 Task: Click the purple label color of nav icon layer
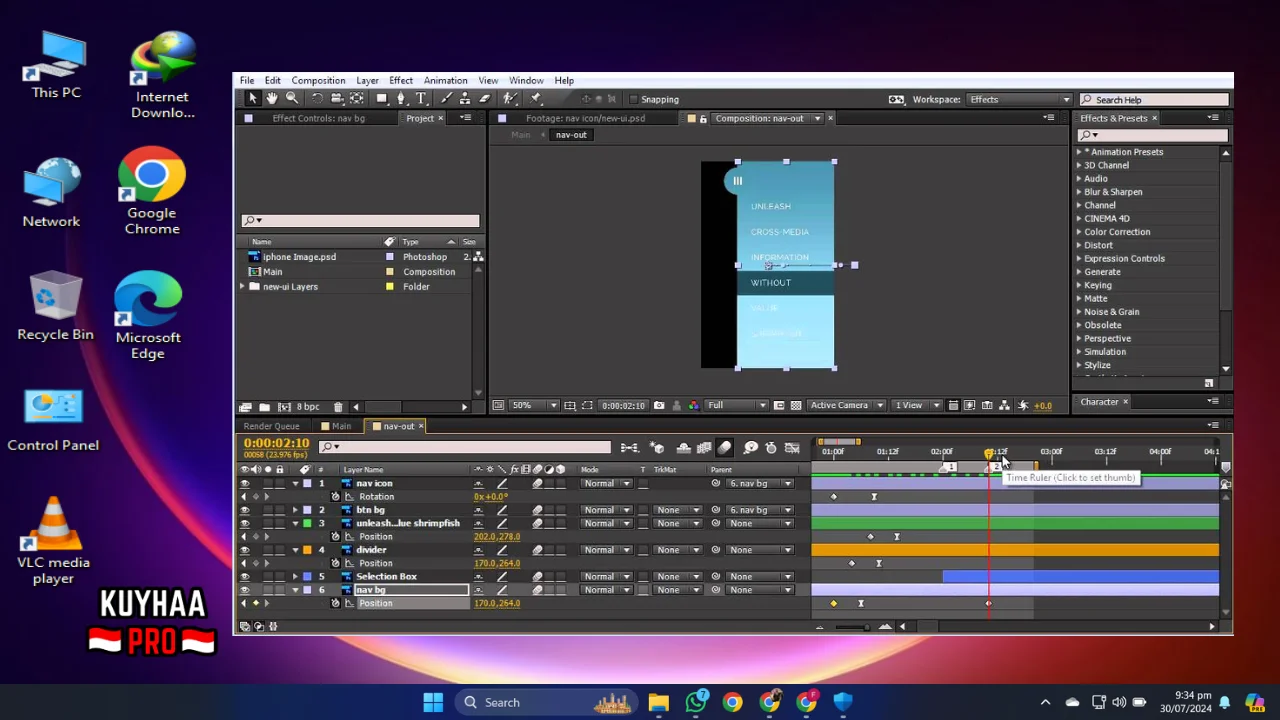(x=307, y=484)
